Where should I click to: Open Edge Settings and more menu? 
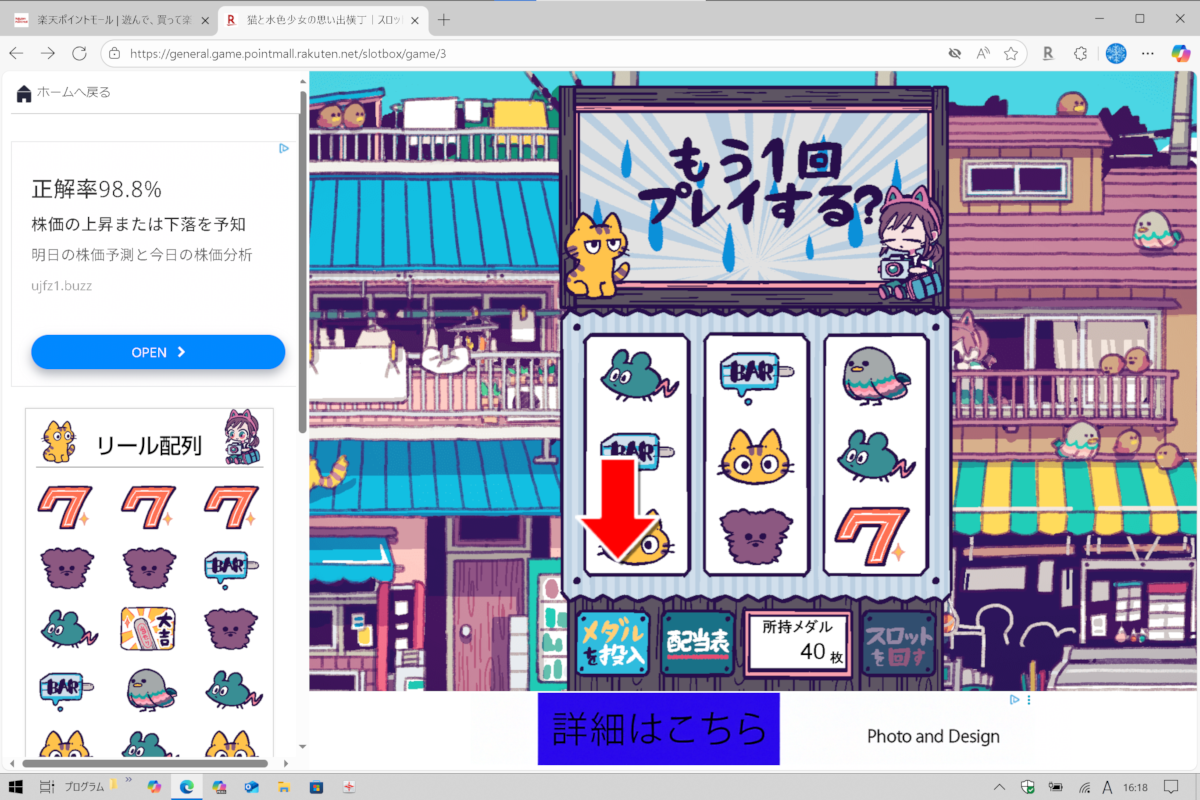coord(1148,54)
